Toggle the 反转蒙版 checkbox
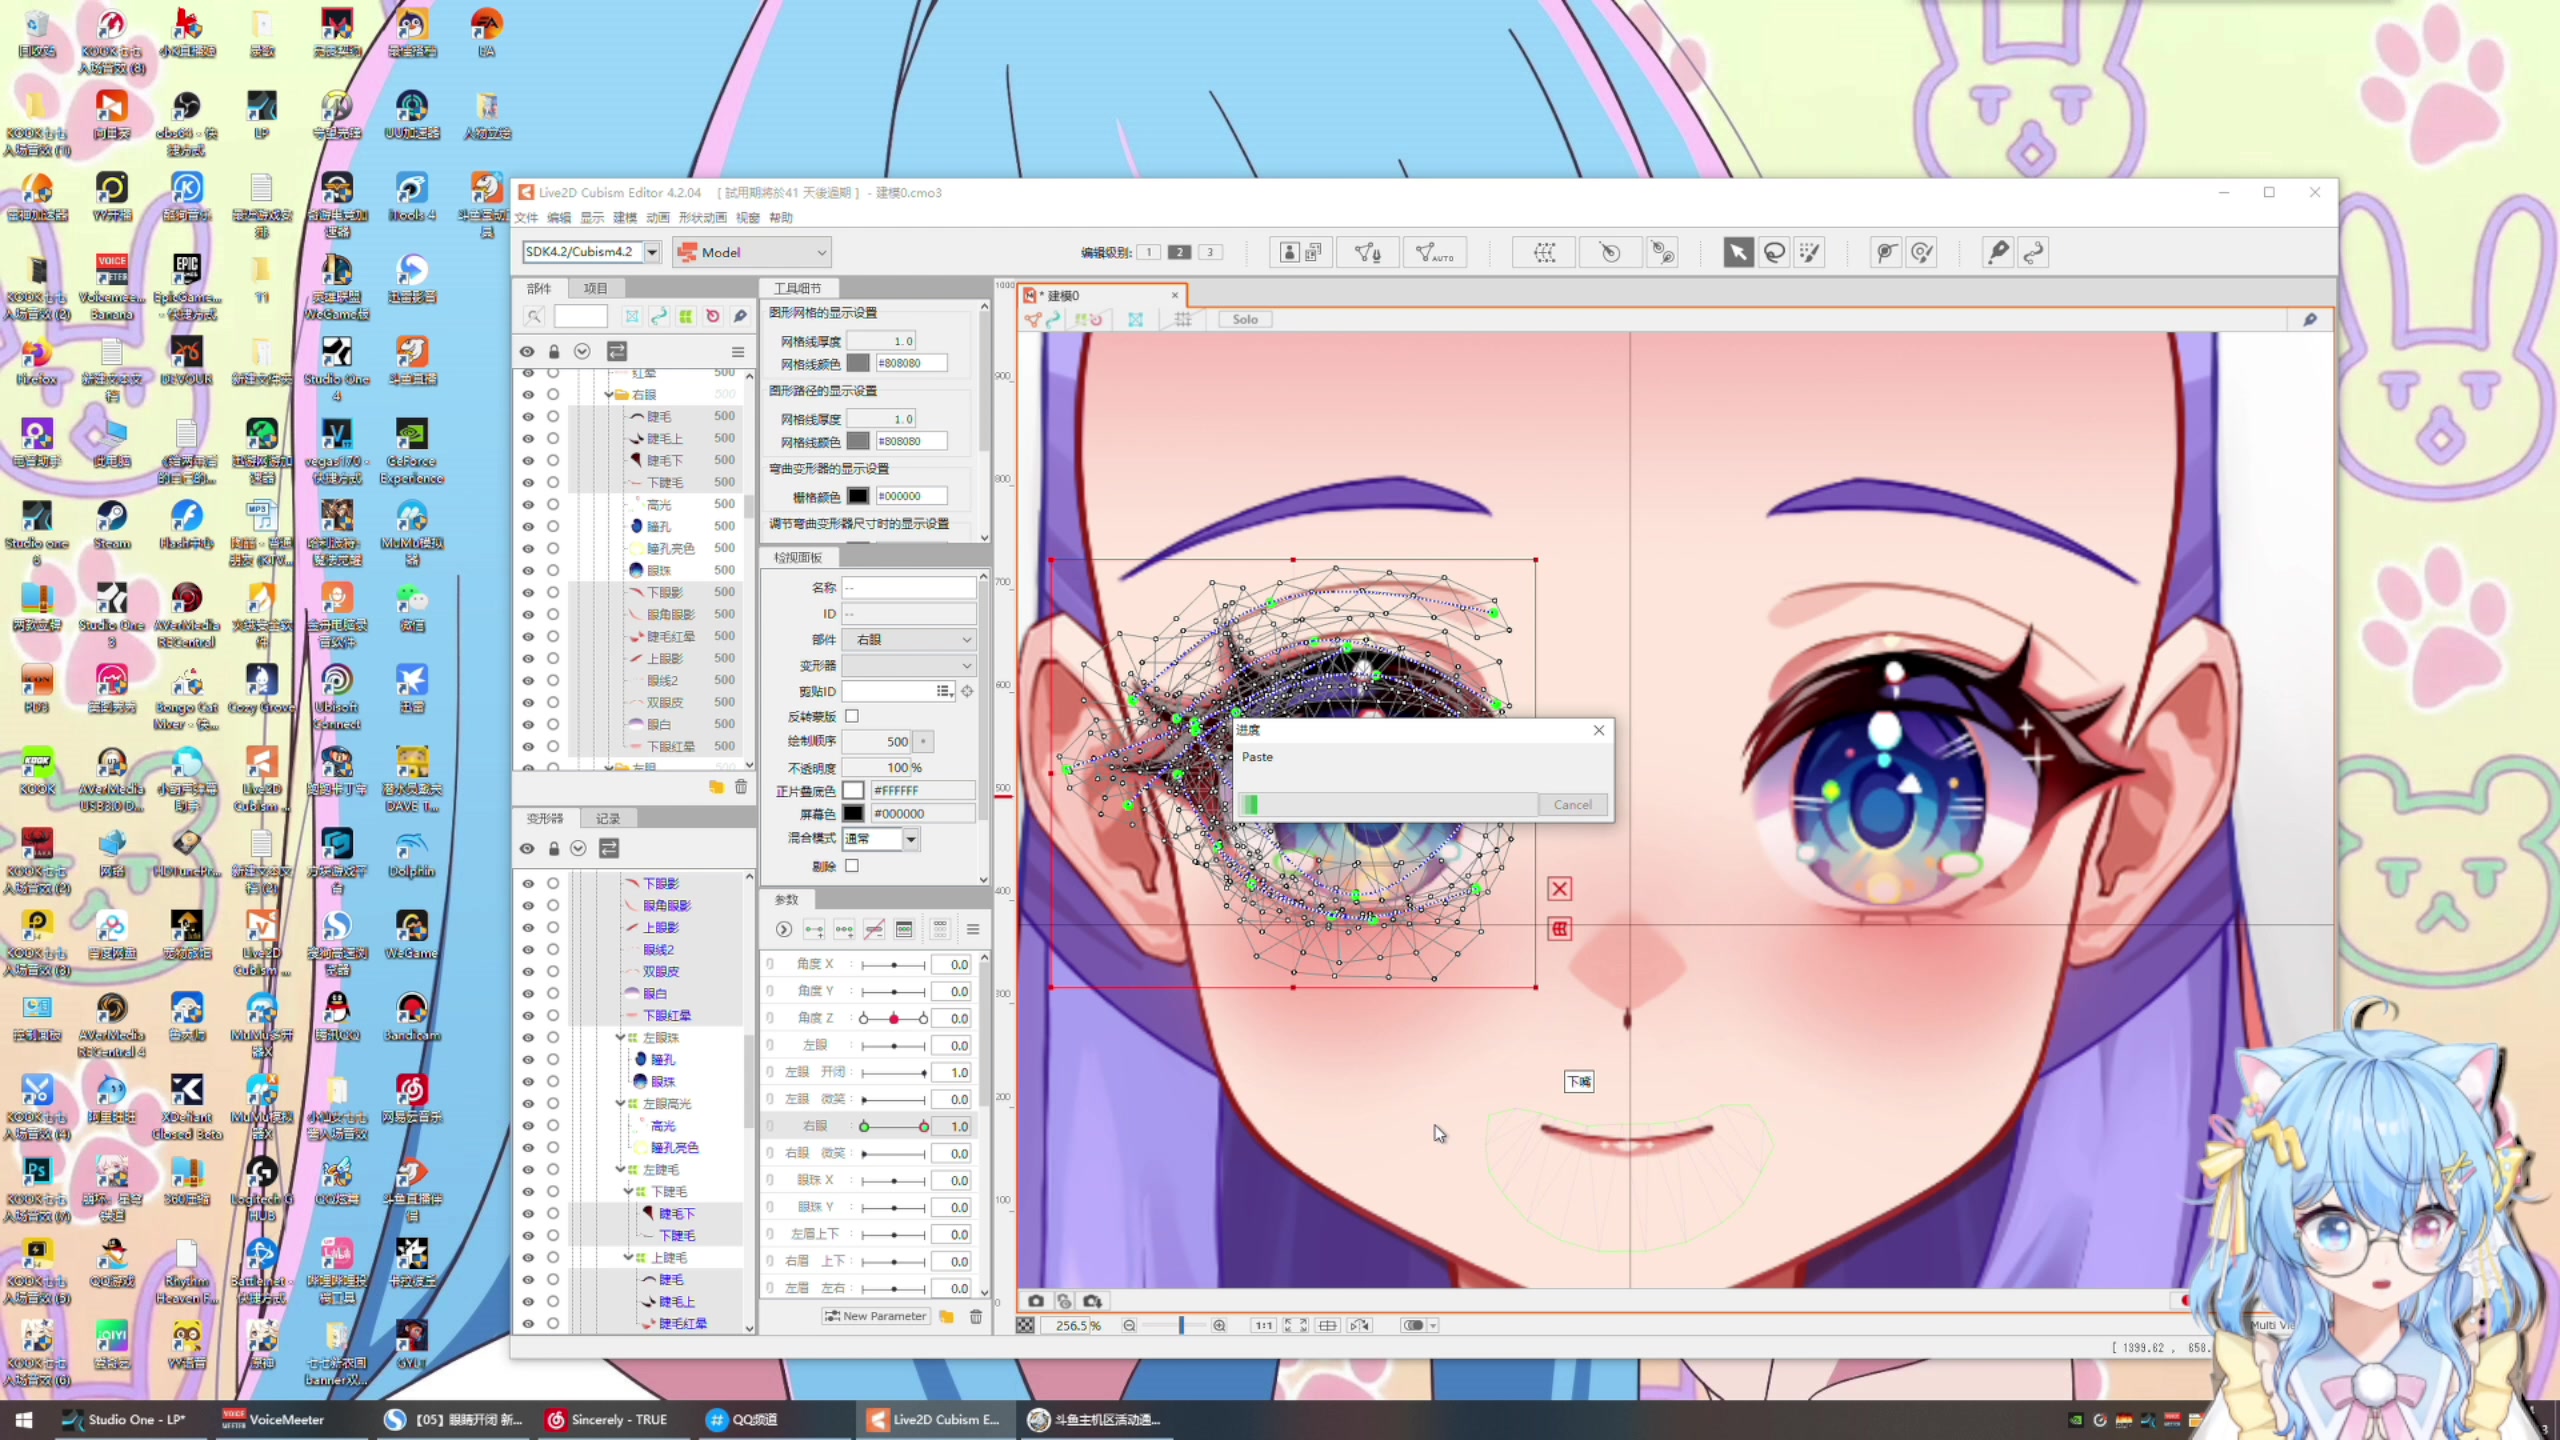The height and width of the screenshot is (1440, 2560). [852, 716]
